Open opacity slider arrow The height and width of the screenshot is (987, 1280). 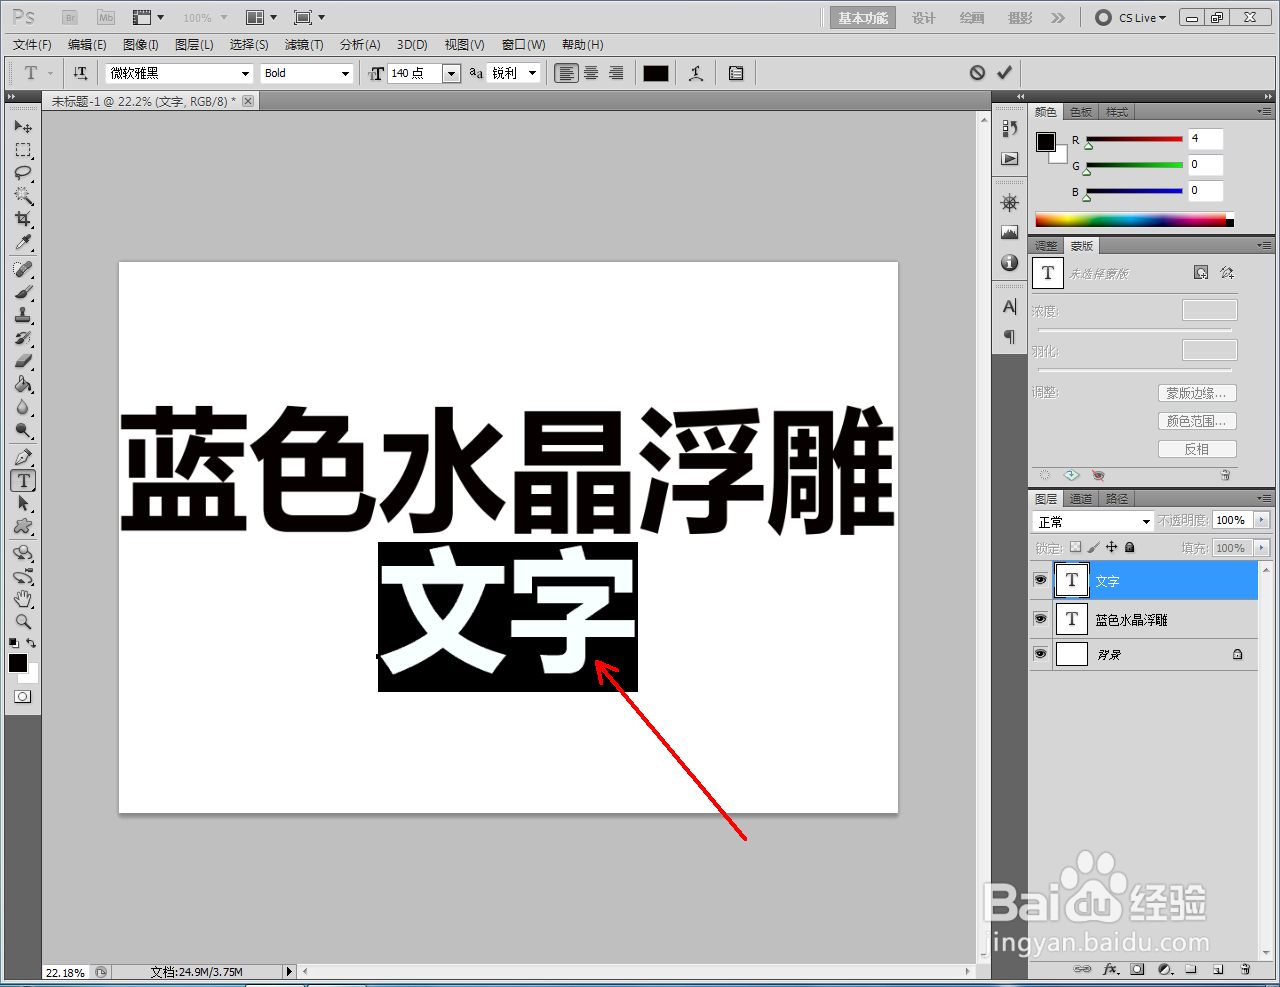(1261, 520)
